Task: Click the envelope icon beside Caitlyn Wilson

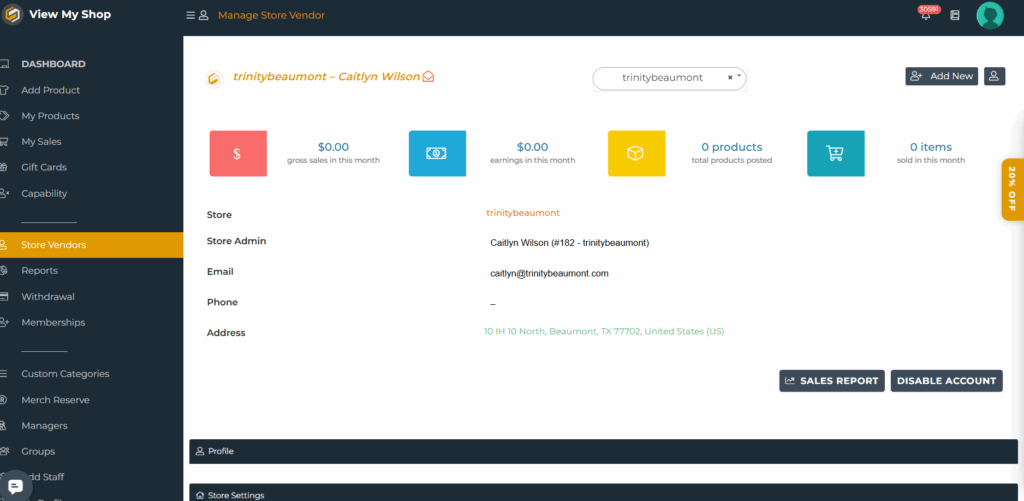Action: click(428, 77)
